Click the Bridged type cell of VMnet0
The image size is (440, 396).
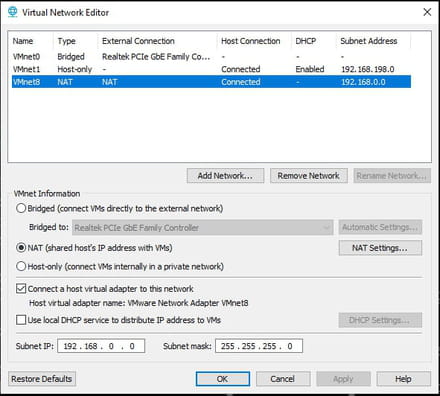coord(71,57)
